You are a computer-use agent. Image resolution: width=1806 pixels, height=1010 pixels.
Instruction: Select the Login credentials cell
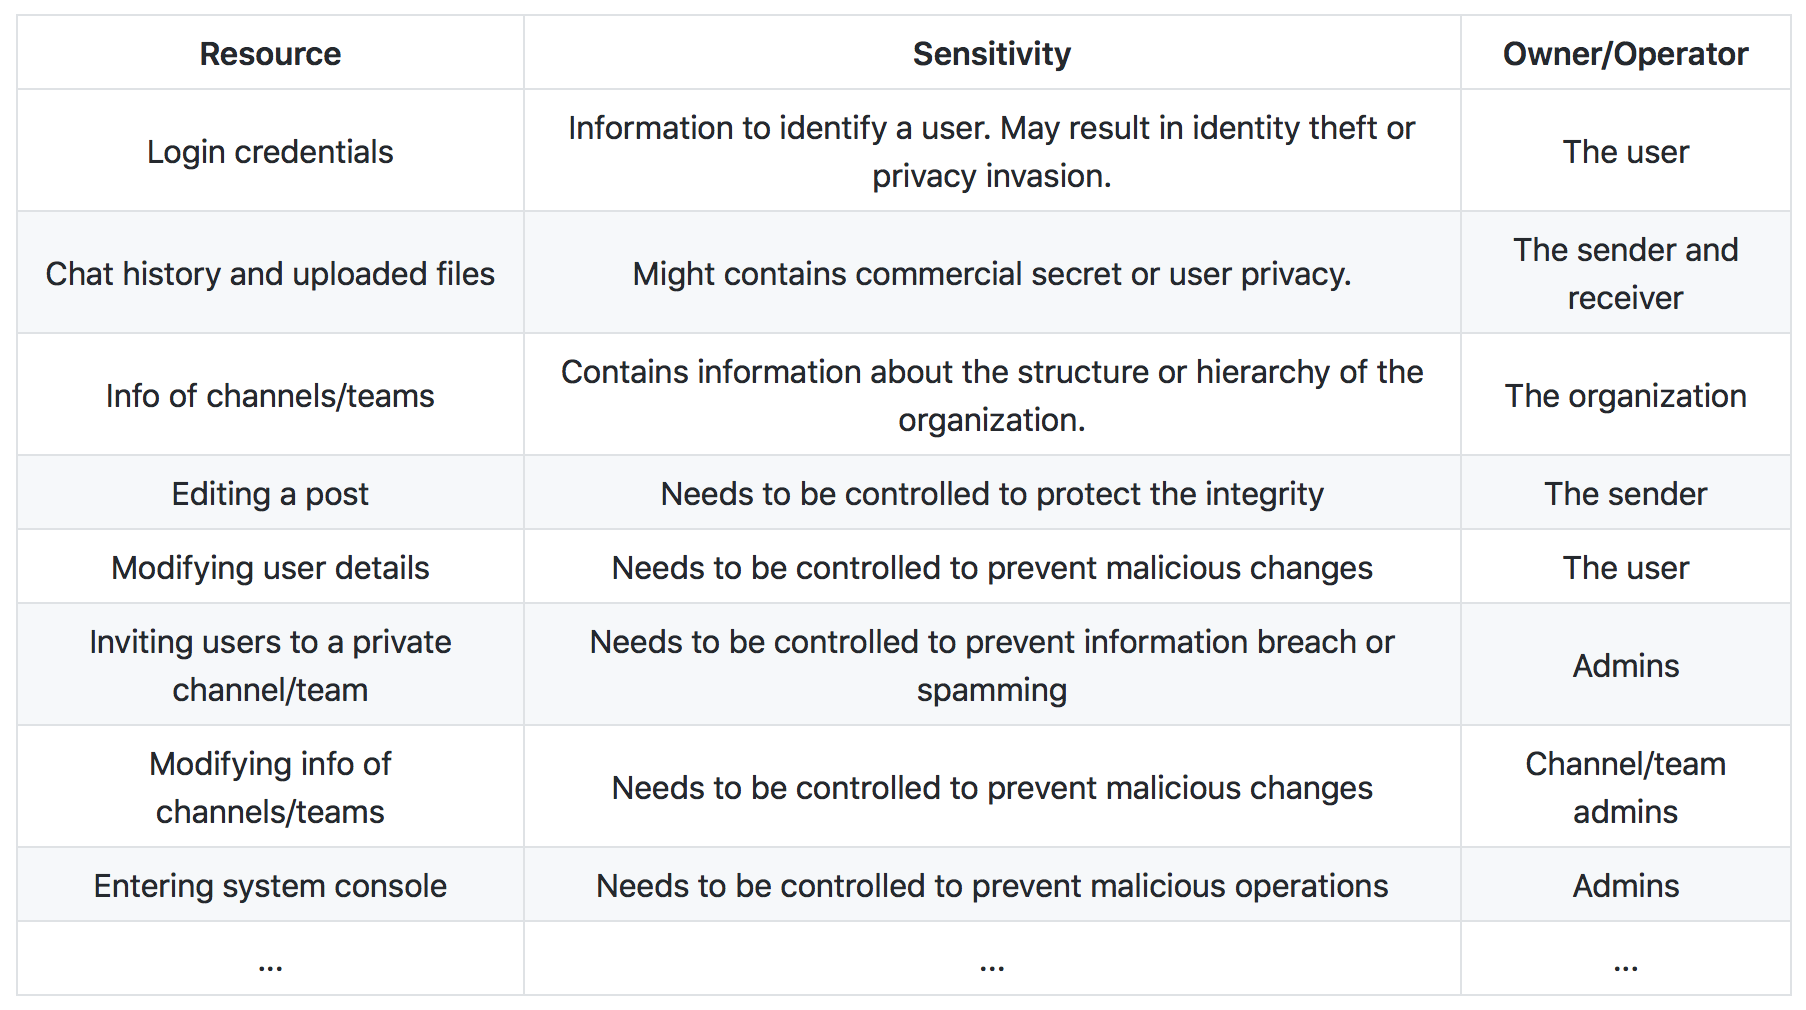point(270,152)
